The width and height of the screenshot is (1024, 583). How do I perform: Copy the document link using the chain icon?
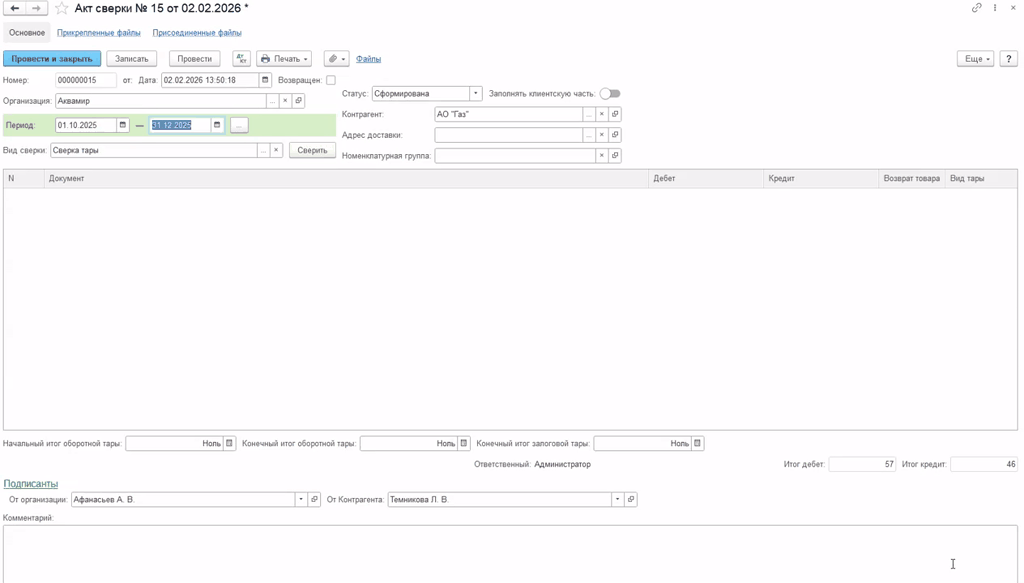pyautogui.click(x=976, y=8)
